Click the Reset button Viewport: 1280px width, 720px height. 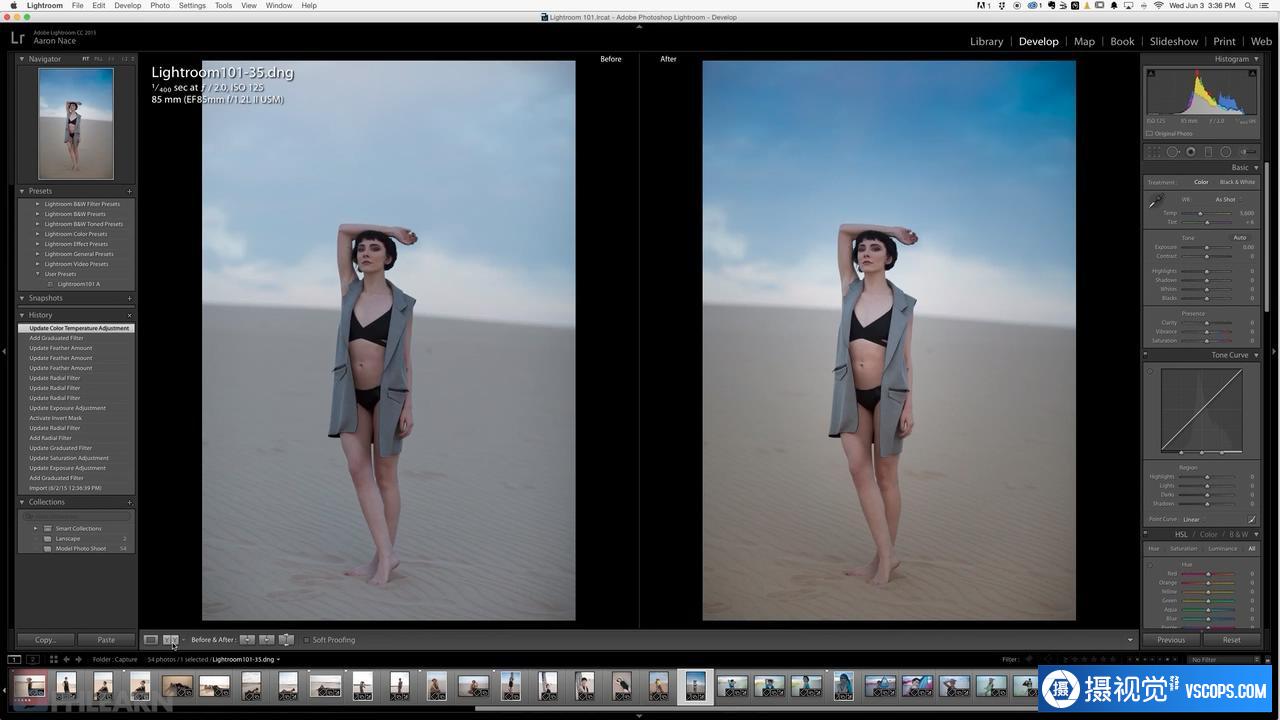coord(1231,640)
